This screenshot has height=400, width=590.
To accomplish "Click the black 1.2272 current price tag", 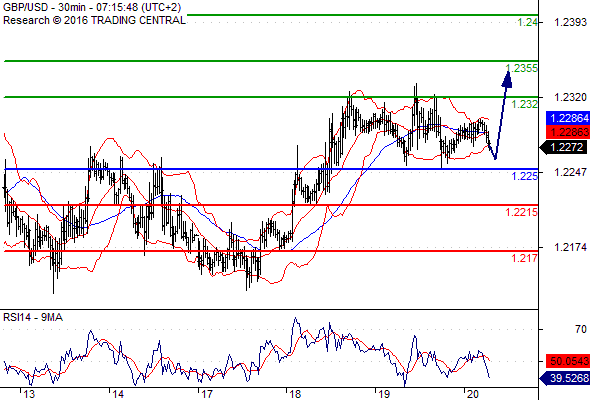I will (x=564, y=147).
